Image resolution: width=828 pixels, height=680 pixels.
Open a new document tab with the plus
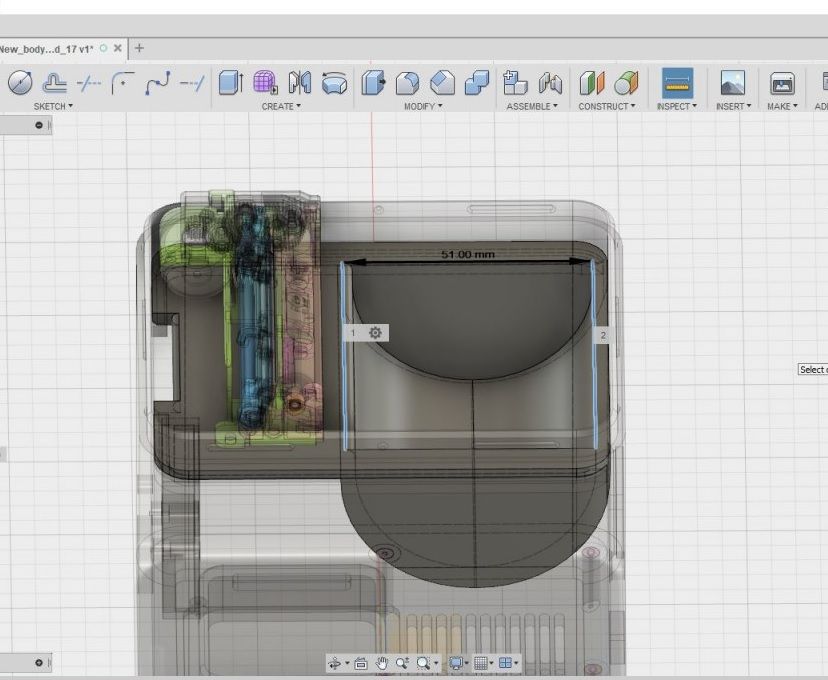[138, 46]
